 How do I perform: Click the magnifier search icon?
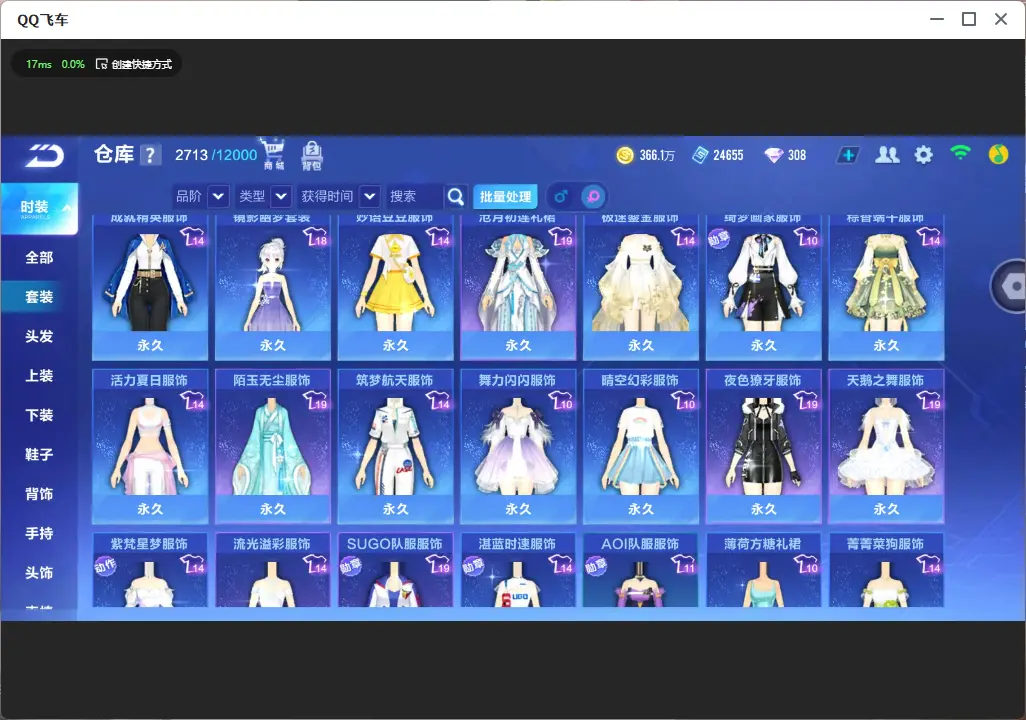coord(455,196)
